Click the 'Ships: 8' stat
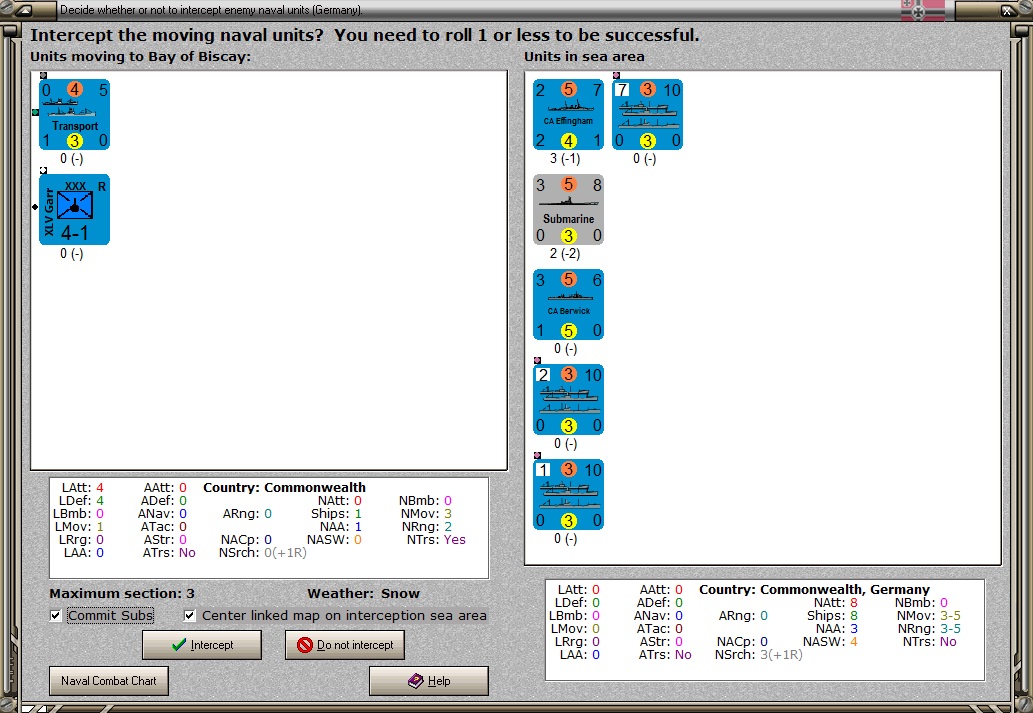Viewport: 1033px width, 713px height. point(832,615)
